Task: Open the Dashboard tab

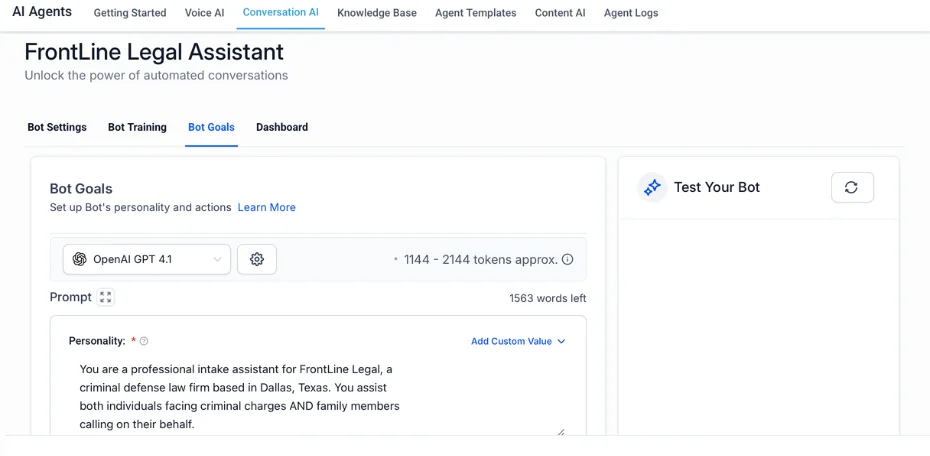Action: (282, 127)
